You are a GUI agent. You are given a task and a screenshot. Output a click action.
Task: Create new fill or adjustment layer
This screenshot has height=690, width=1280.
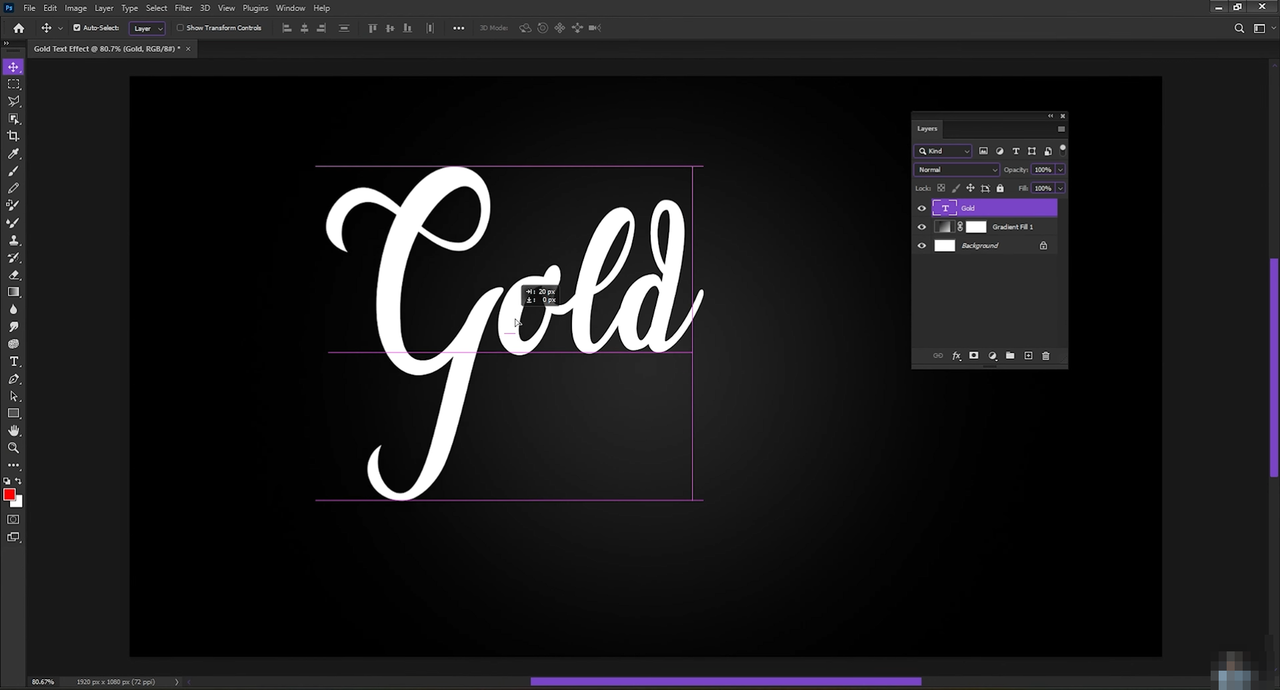[x=992, y=356]
